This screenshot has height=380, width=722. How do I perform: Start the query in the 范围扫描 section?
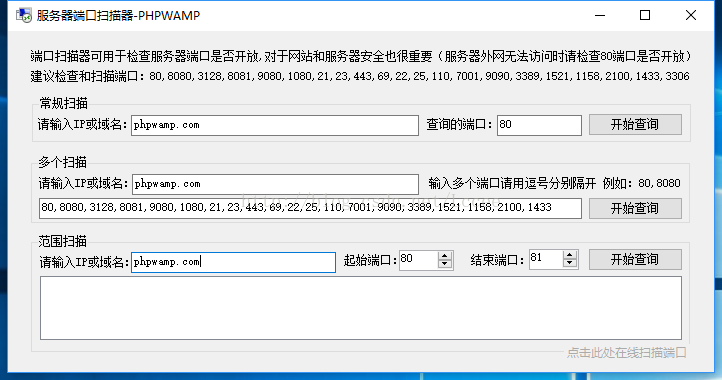click(635, 259)
